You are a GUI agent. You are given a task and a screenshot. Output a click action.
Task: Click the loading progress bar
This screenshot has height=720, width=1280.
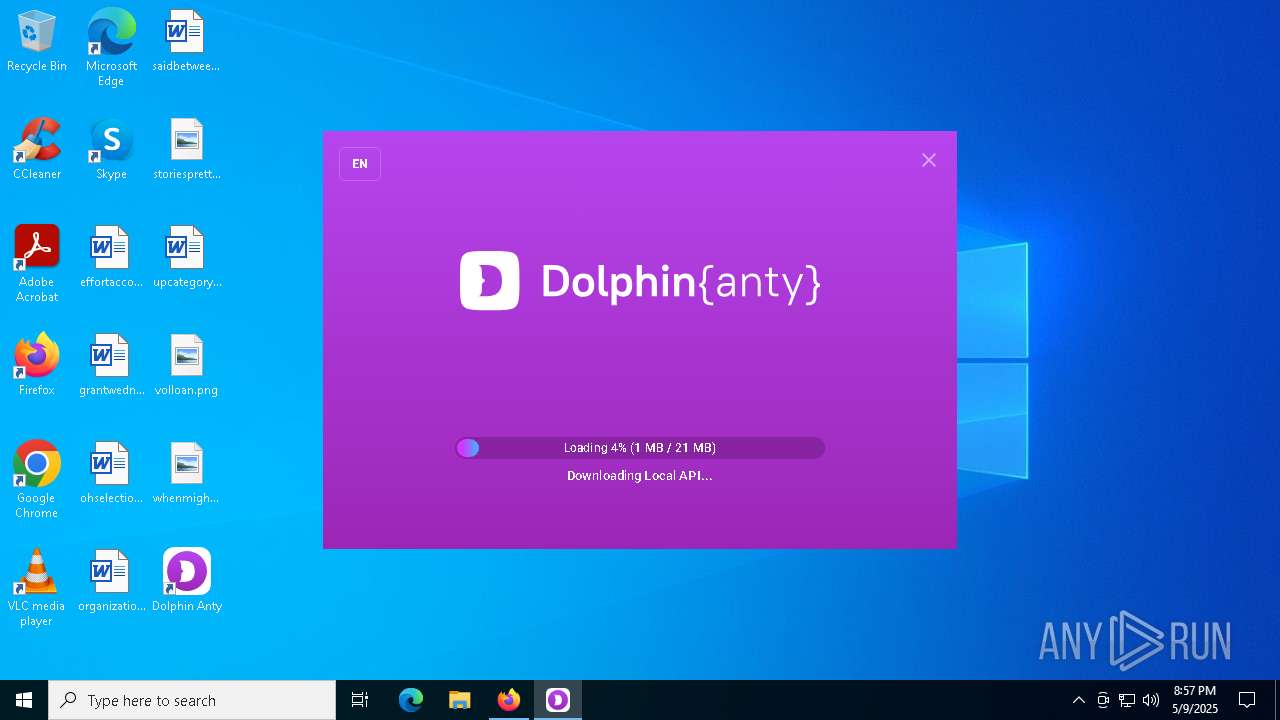[x=640, y=448]
